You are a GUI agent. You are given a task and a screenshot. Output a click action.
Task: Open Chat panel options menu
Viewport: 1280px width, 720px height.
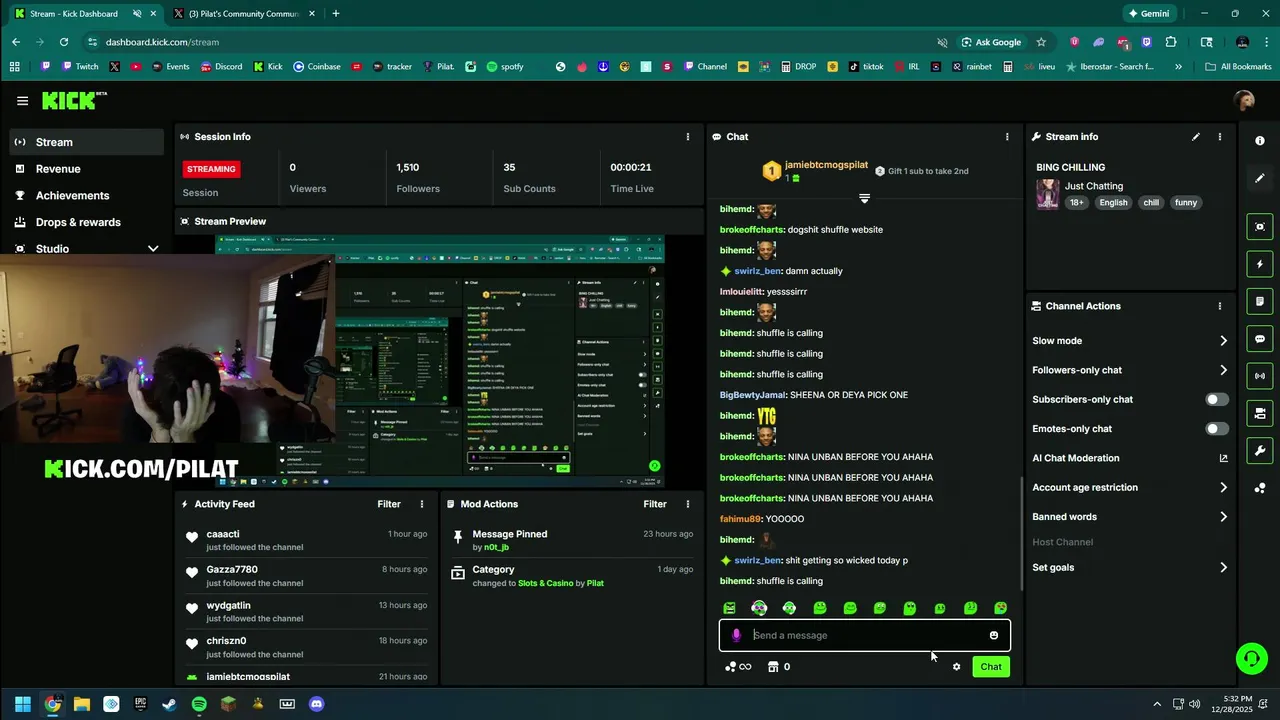[1007, 137]
